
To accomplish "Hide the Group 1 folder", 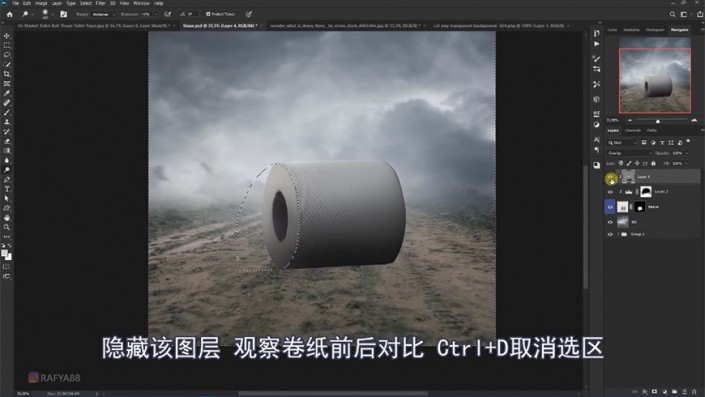I will pyautogui.click(x=610, y=234).
